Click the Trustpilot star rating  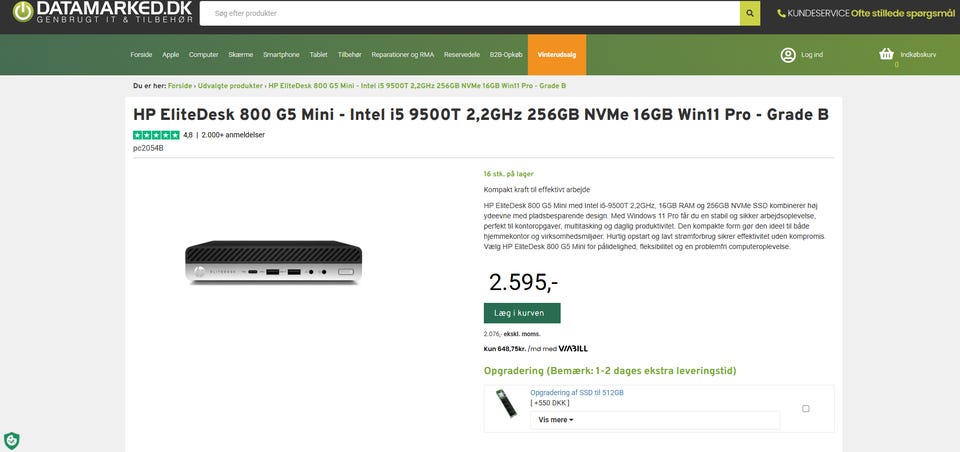[156, 135]
